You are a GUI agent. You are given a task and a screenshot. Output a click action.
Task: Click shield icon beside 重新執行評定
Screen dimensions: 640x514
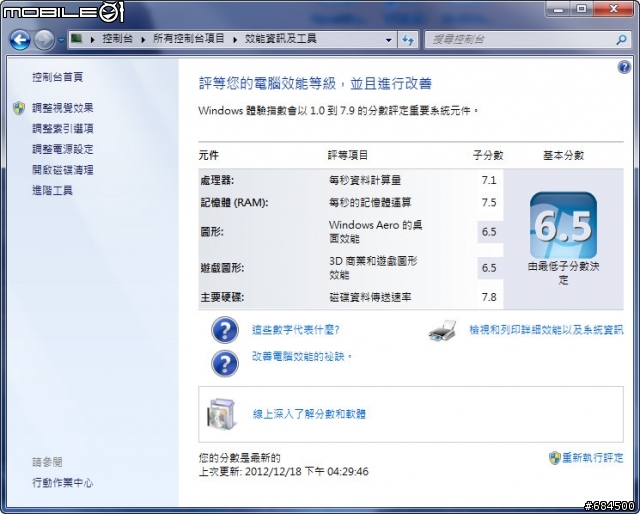coord(554,458)
